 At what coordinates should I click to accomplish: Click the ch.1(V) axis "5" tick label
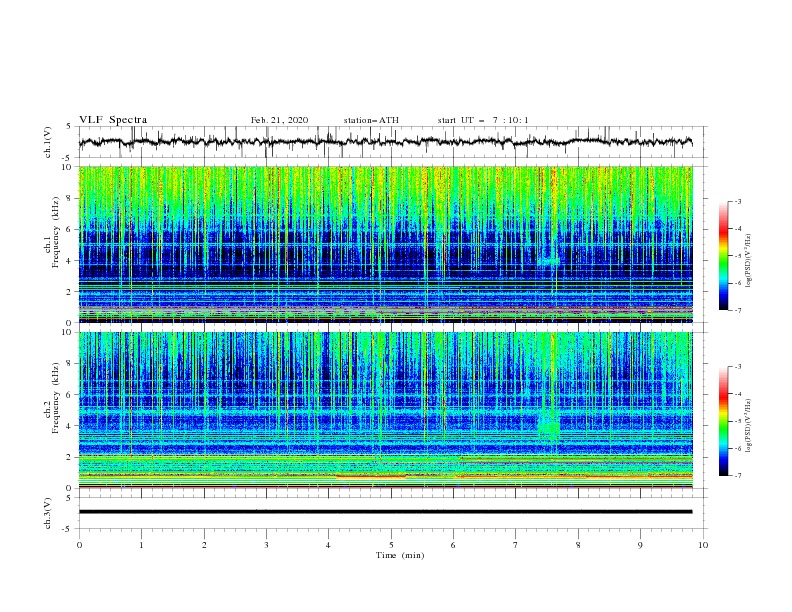point(69,127)
